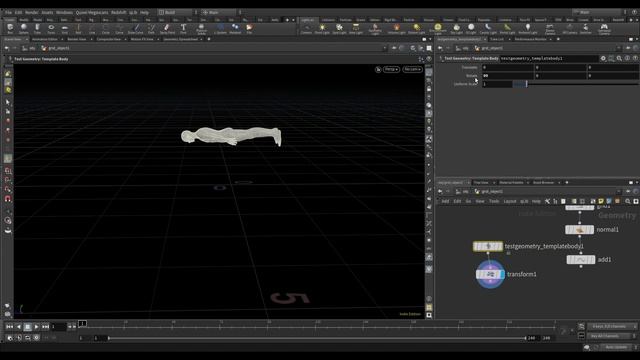Open the Layout menu in network editor

(510, 201)
